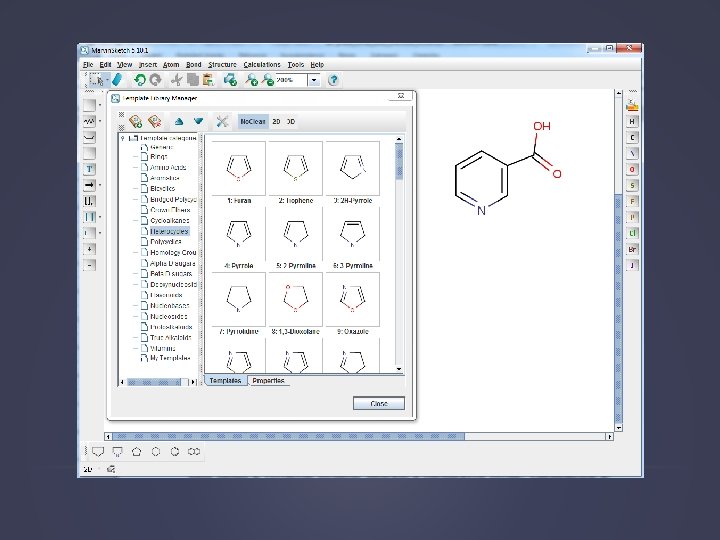Open periodic table icon in atom bar
Screen dimensions: 720x540
coord(632,106)
